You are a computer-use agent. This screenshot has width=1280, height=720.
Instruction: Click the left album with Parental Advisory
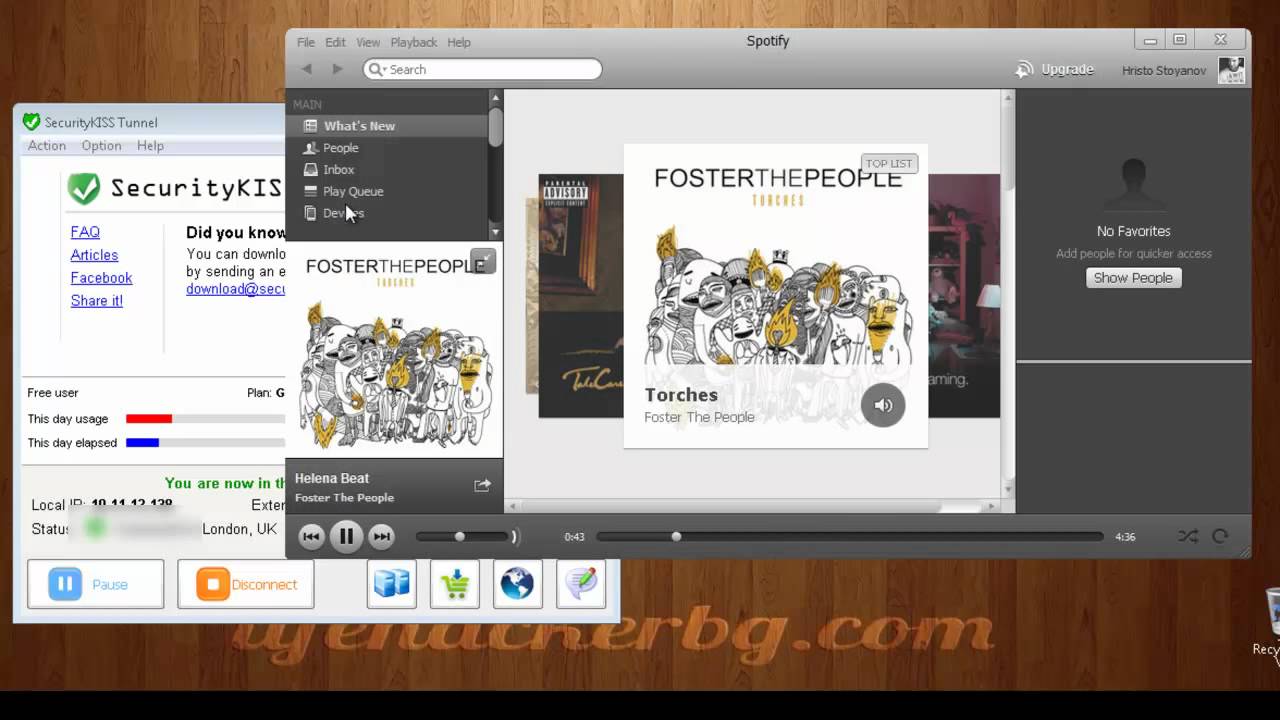click(581, 296)
